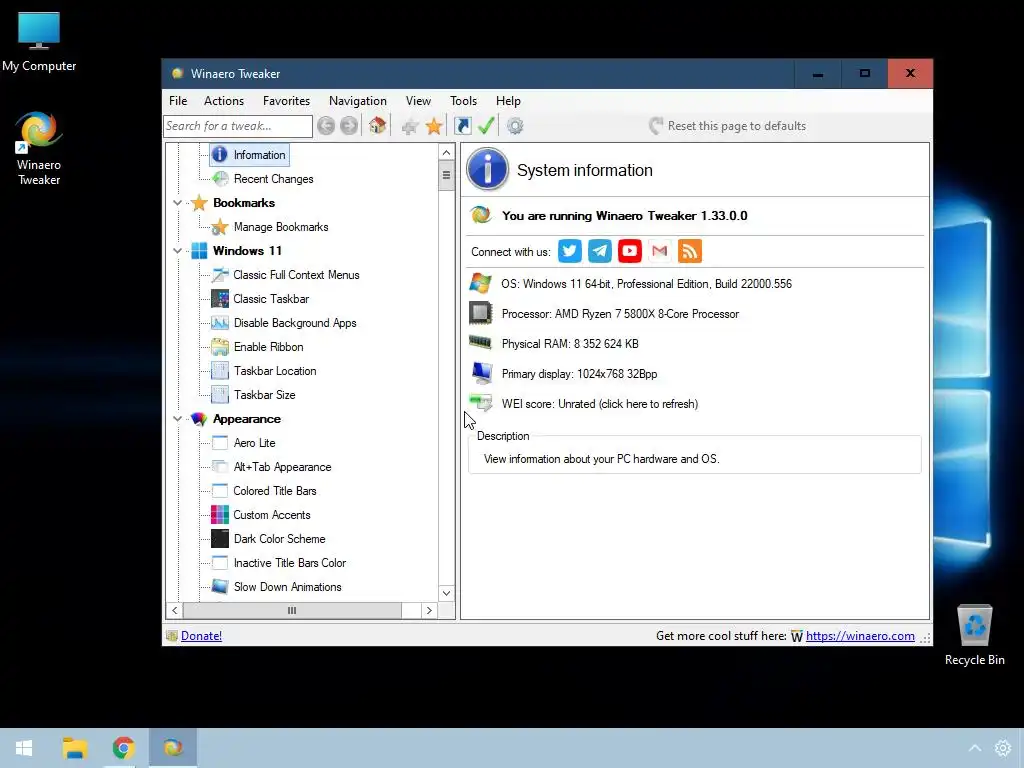Click the Donate! link

click(x=201, y=635)
